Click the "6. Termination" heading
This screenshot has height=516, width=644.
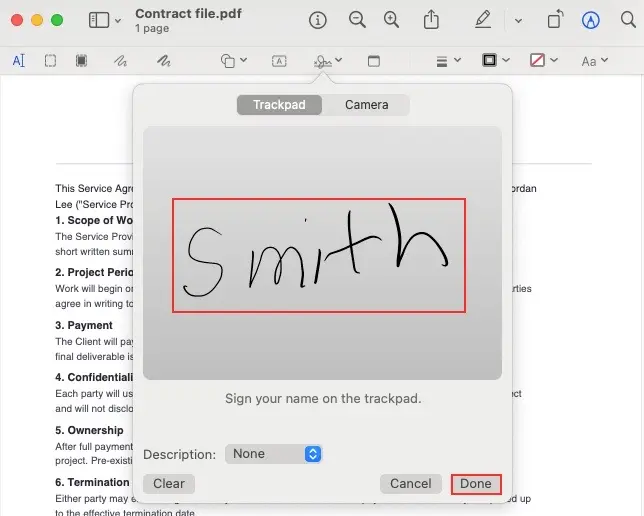92,482
